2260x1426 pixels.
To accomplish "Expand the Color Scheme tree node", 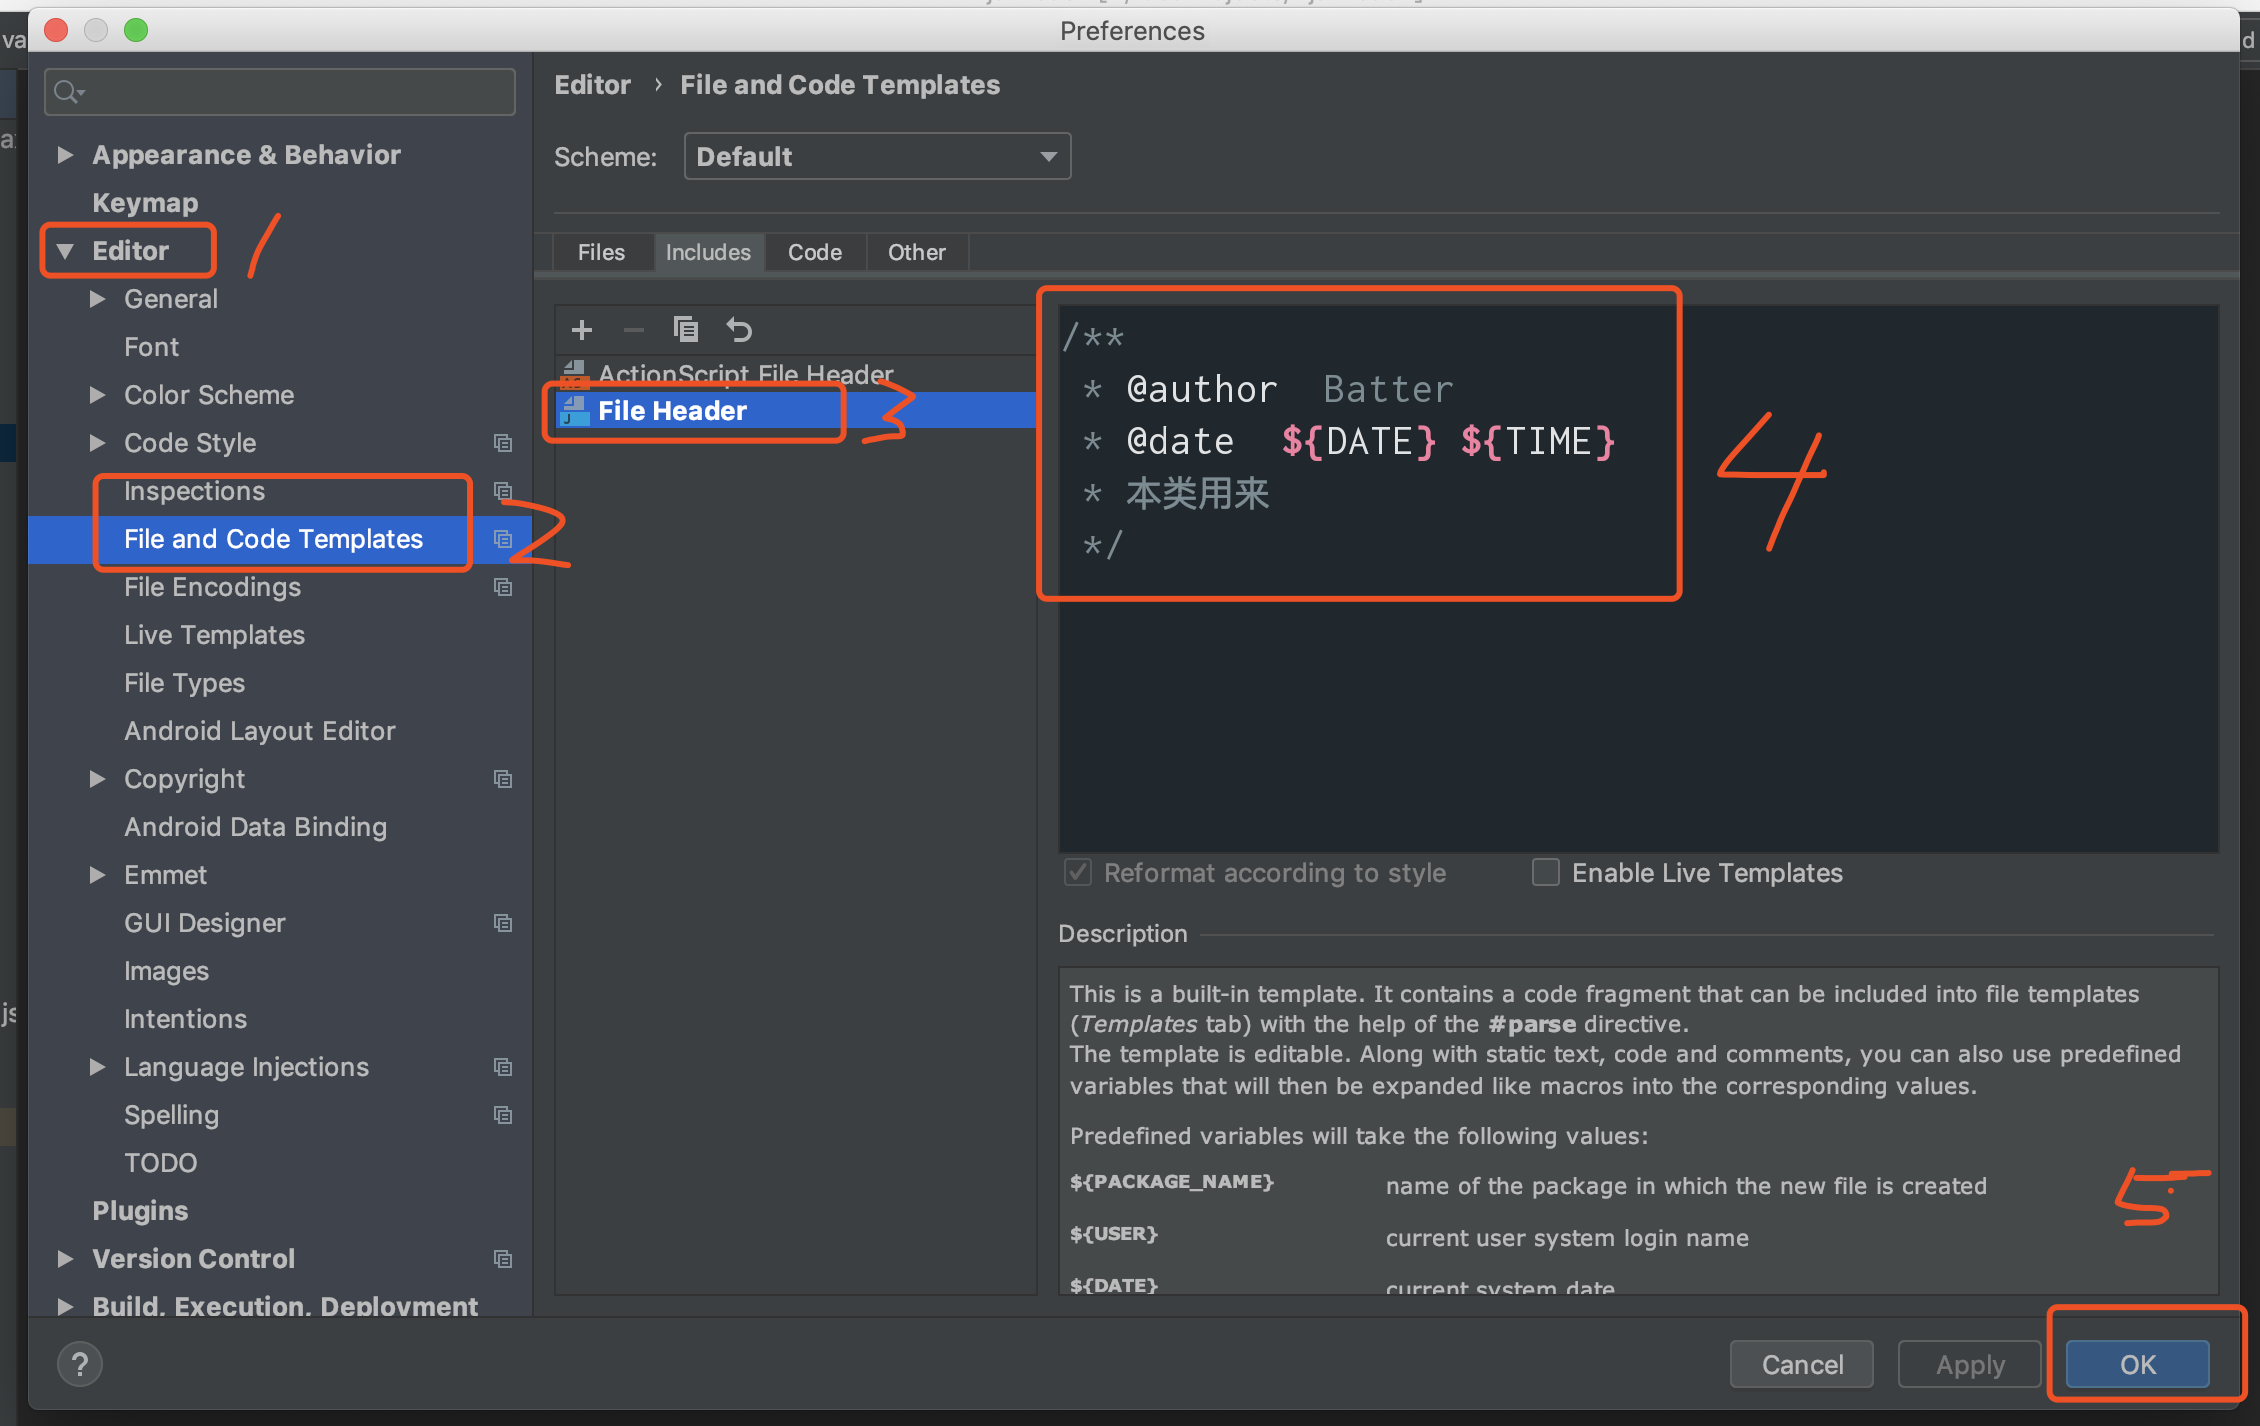I will click(97, 395).
